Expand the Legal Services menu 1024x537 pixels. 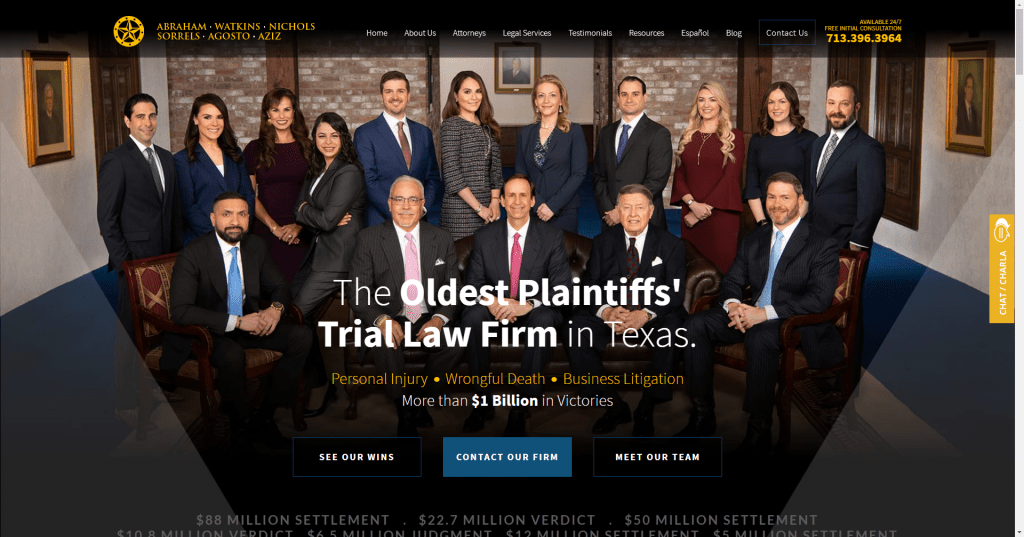[x=526, y=33]
